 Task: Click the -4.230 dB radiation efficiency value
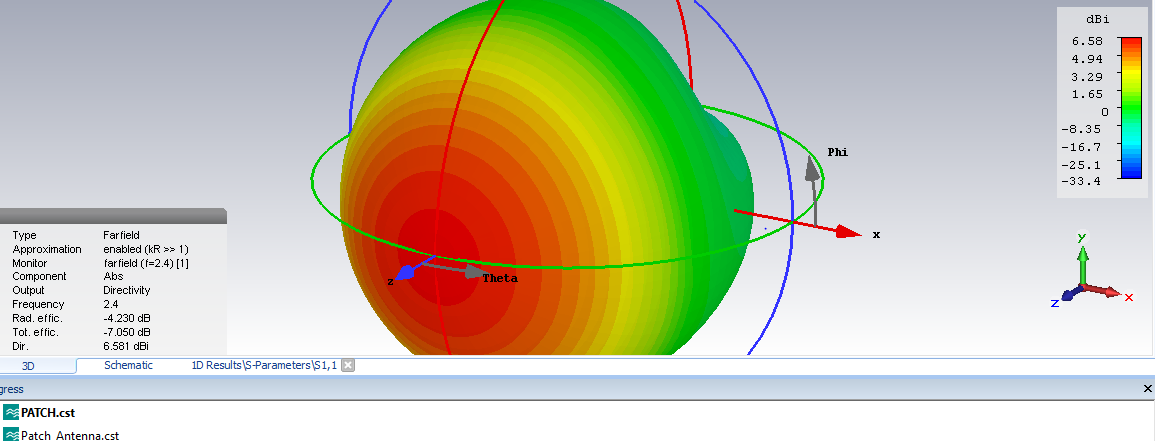pyautogui.click(x=127, y=318)
